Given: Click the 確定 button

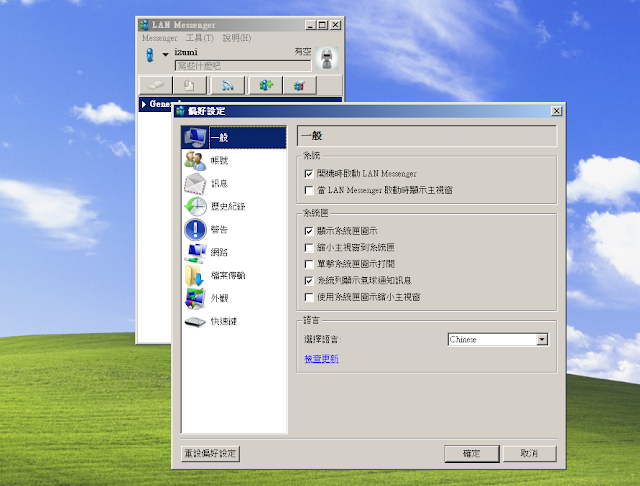Looking at the screenshot, I should [x=472, y=453].
